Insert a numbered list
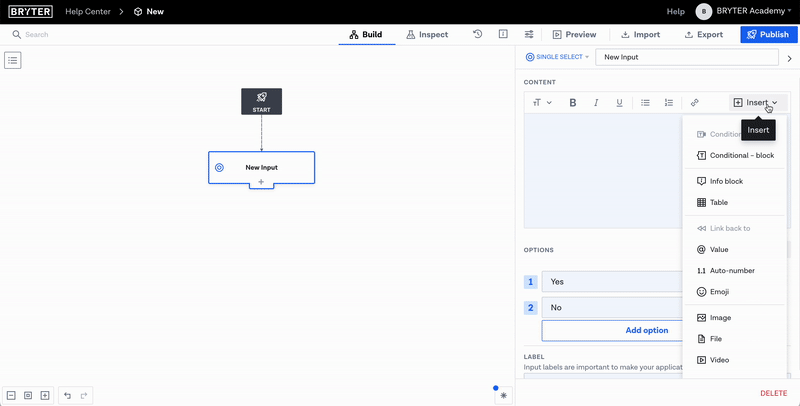 pos(669,103)
